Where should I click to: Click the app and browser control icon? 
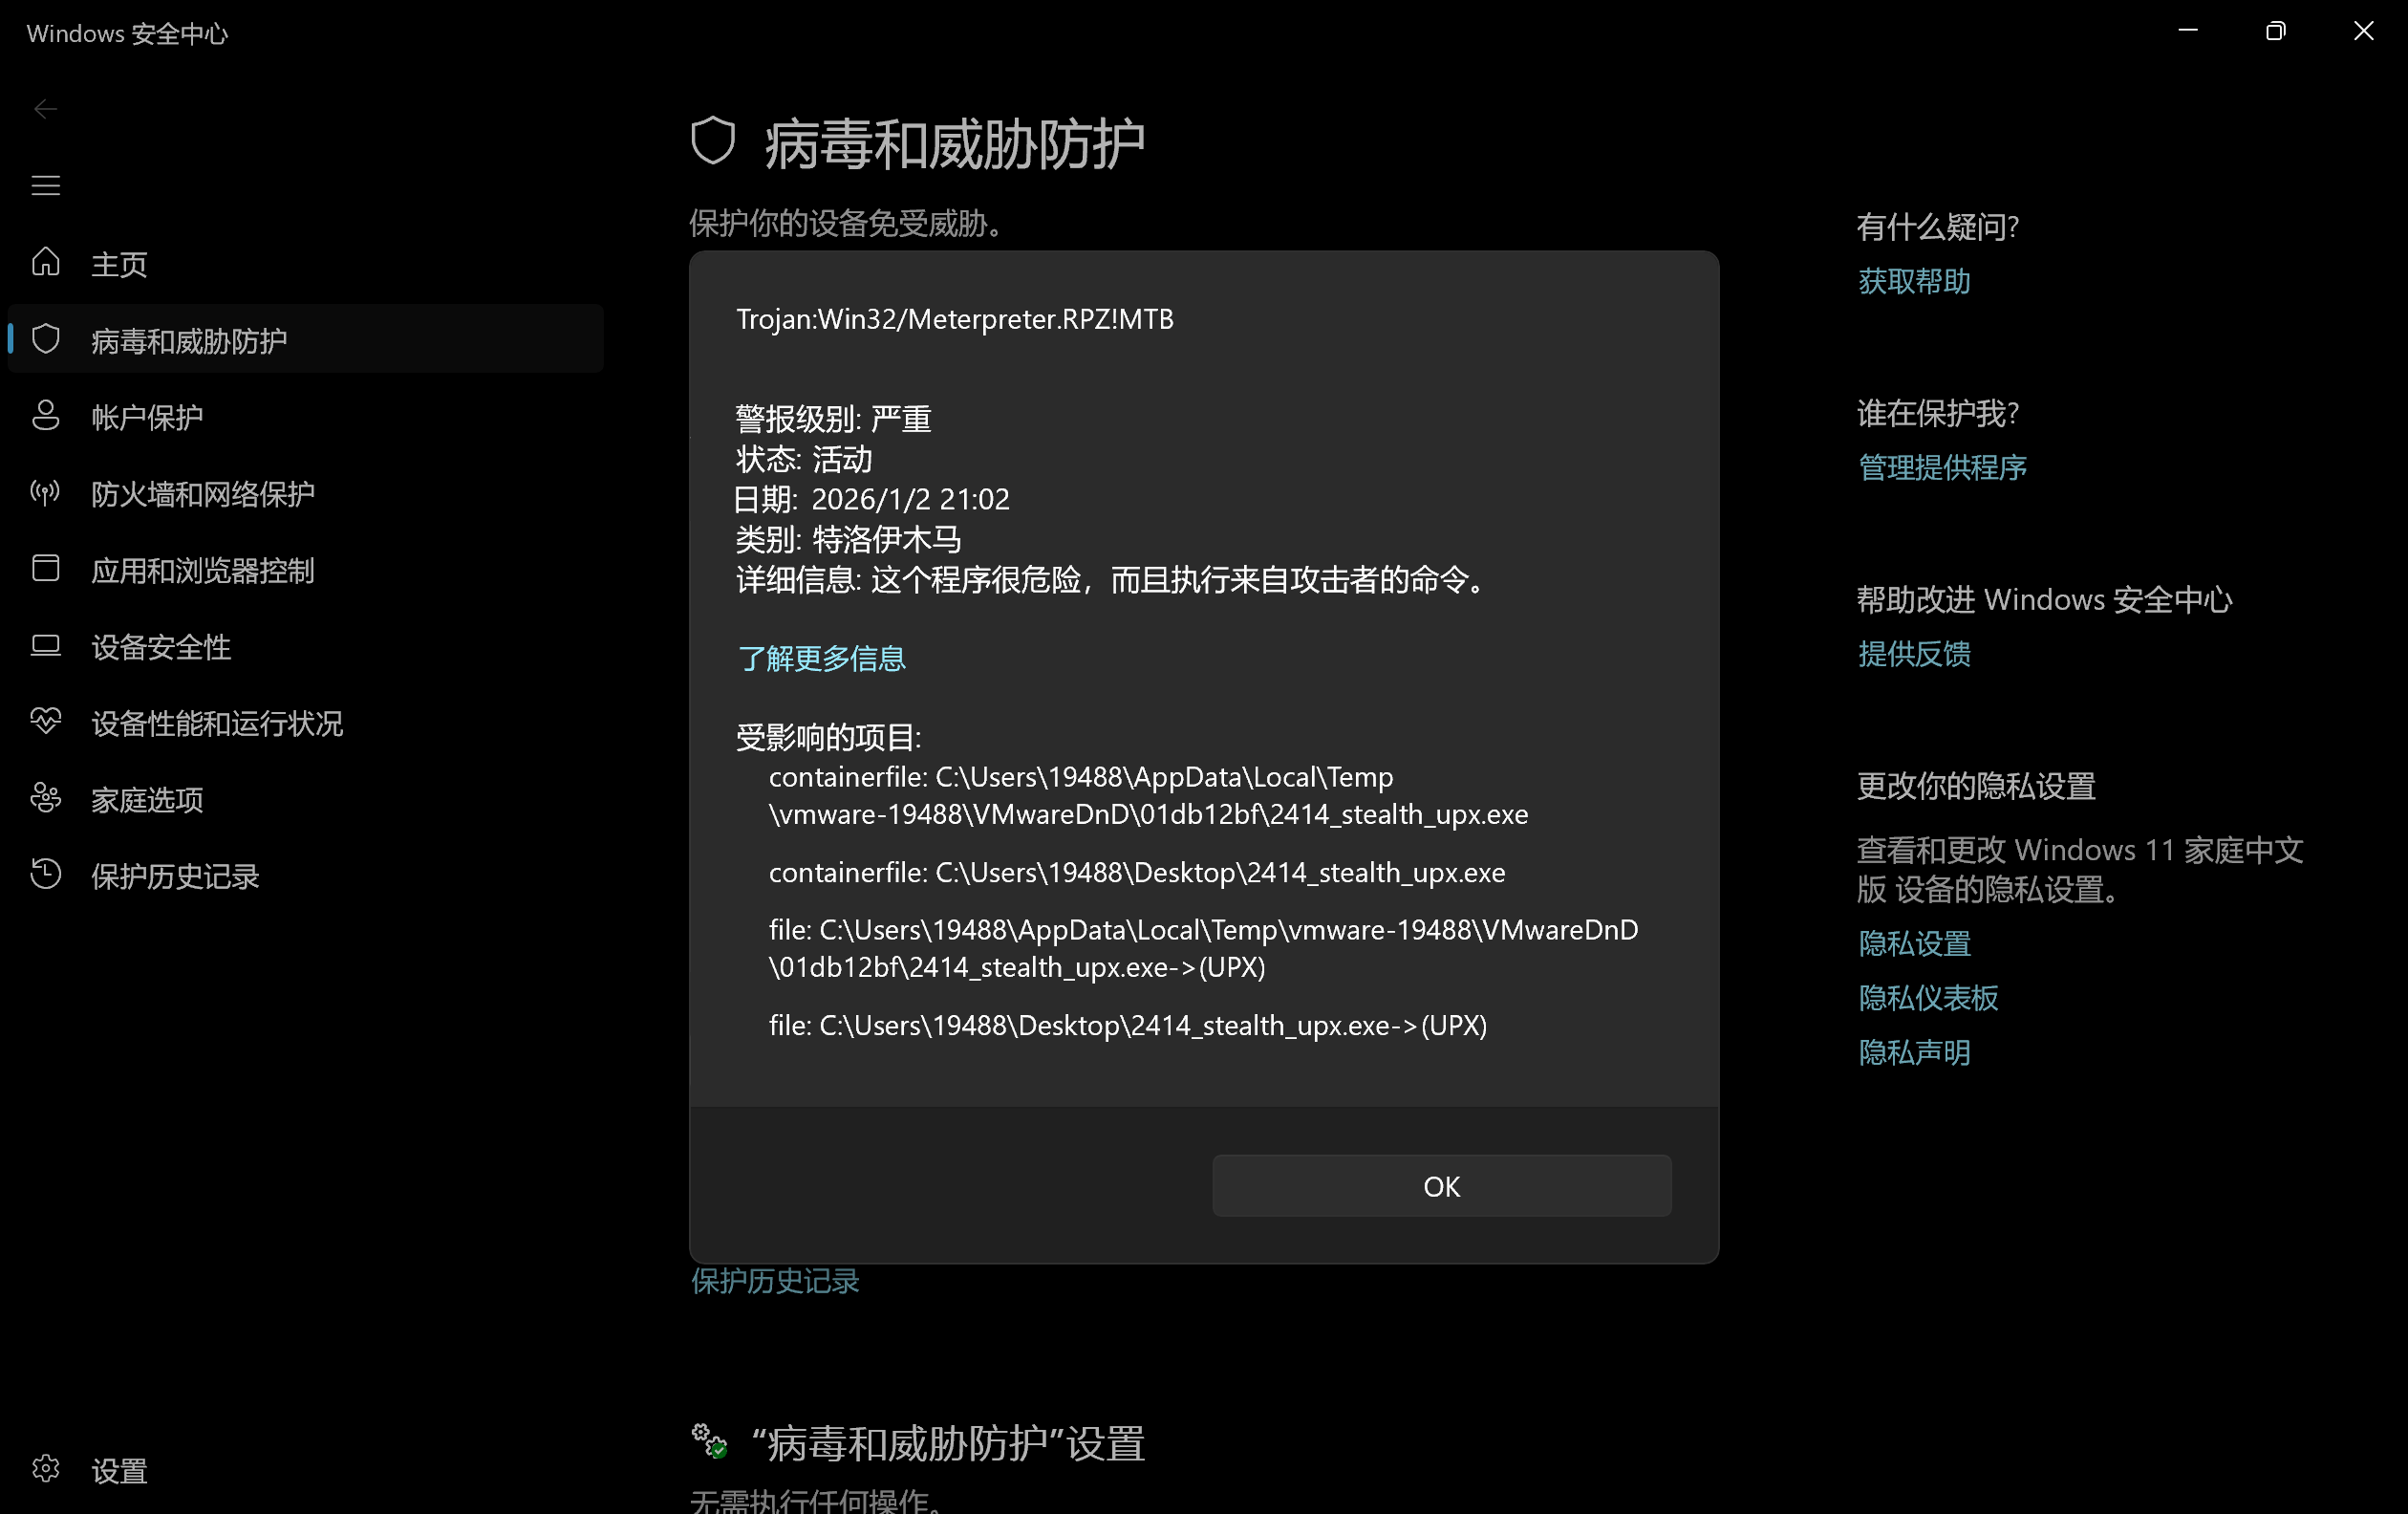click(46, 569)
